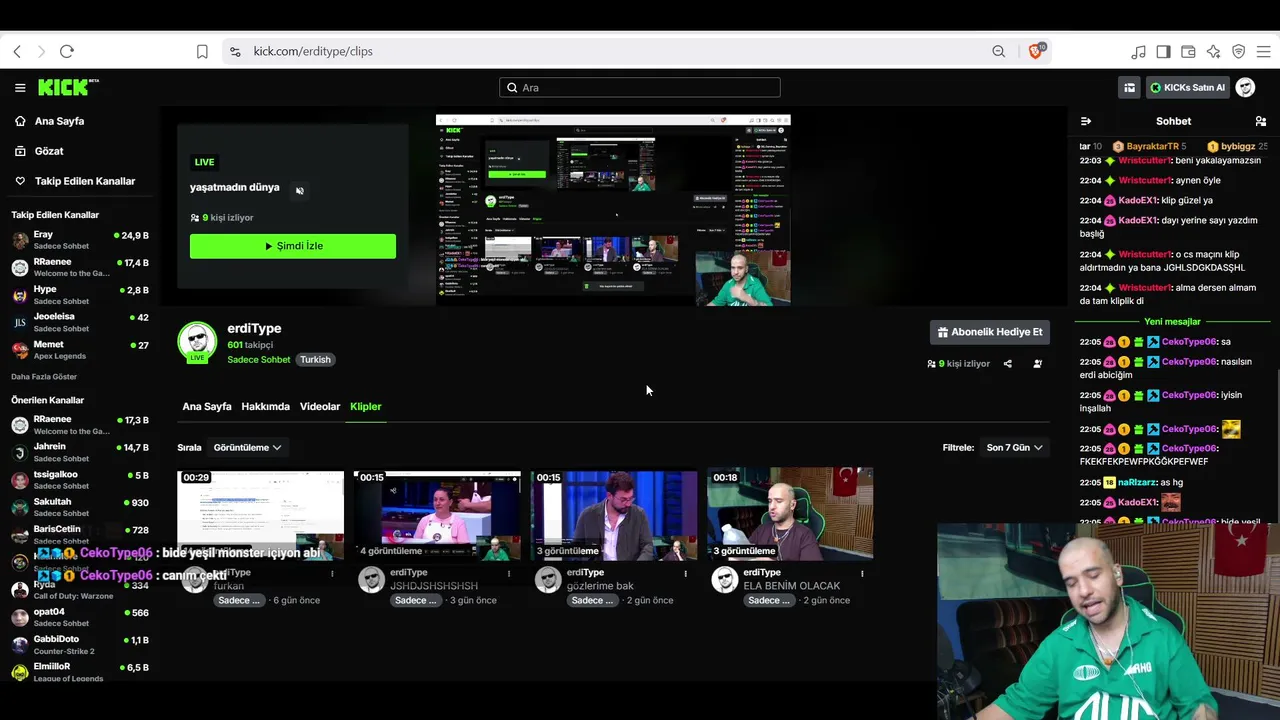The image size is (1280, 720).
Task: Click the Sadece Sohbet category link
Action: pyautogui.click(x=259, y=360)
